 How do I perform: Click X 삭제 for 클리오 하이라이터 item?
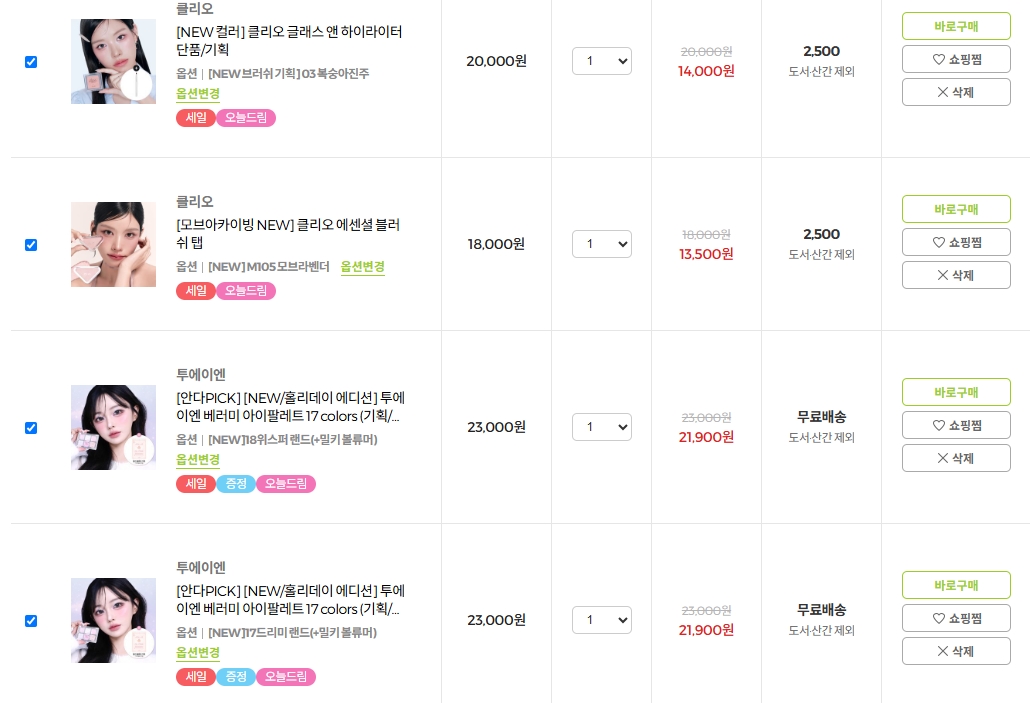[x=956, y=92]
